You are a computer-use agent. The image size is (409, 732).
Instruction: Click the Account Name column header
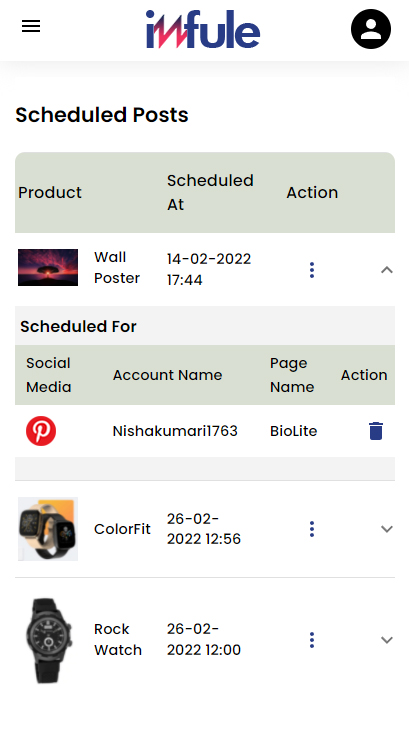point(167,375)
